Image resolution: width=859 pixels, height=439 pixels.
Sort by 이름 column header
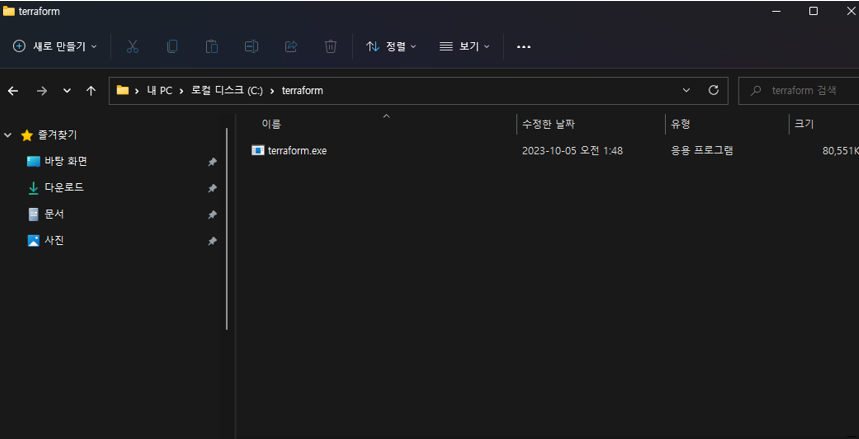pyautogui.click(x=271, y=124)
